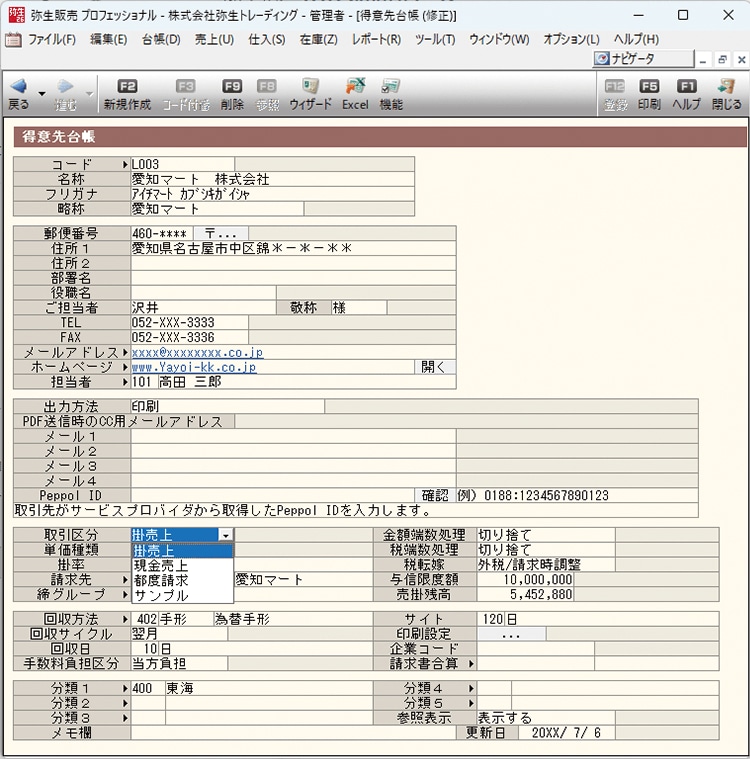Image resolution: width=750 pixels, height=759 pixels.
Task: Click the 参照表示 field 表示する
Action: (x=546, y=718)
